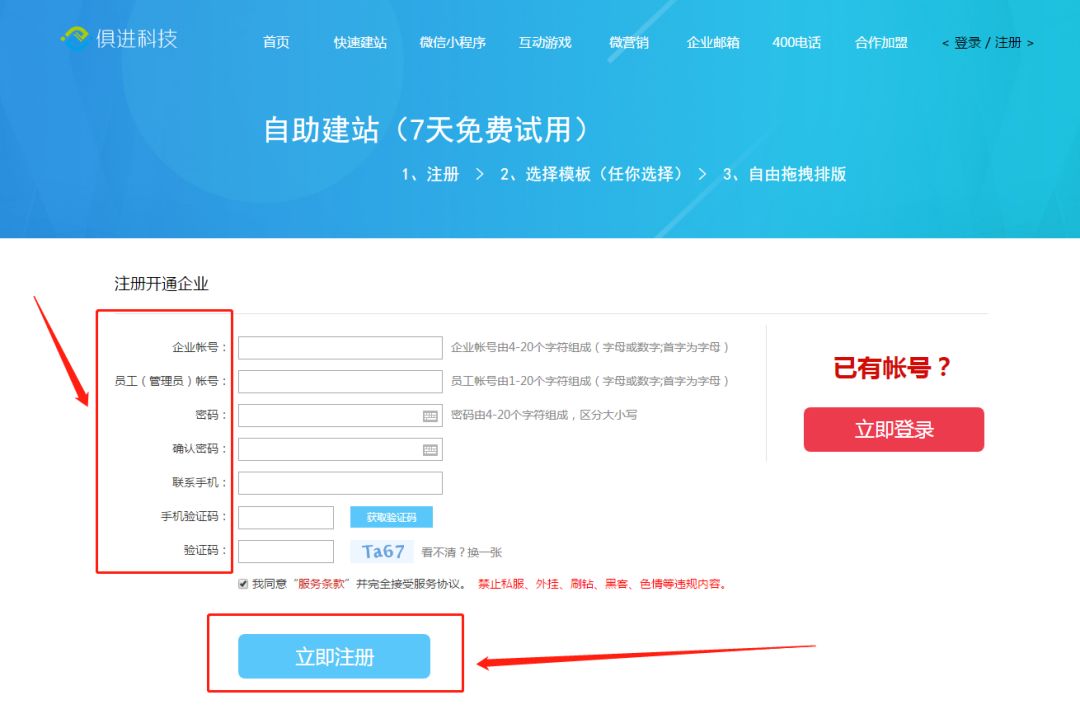Focus the 企业帐号 input field
Viewport: 1080px width, 714px height.
click(x=340, y=348)
